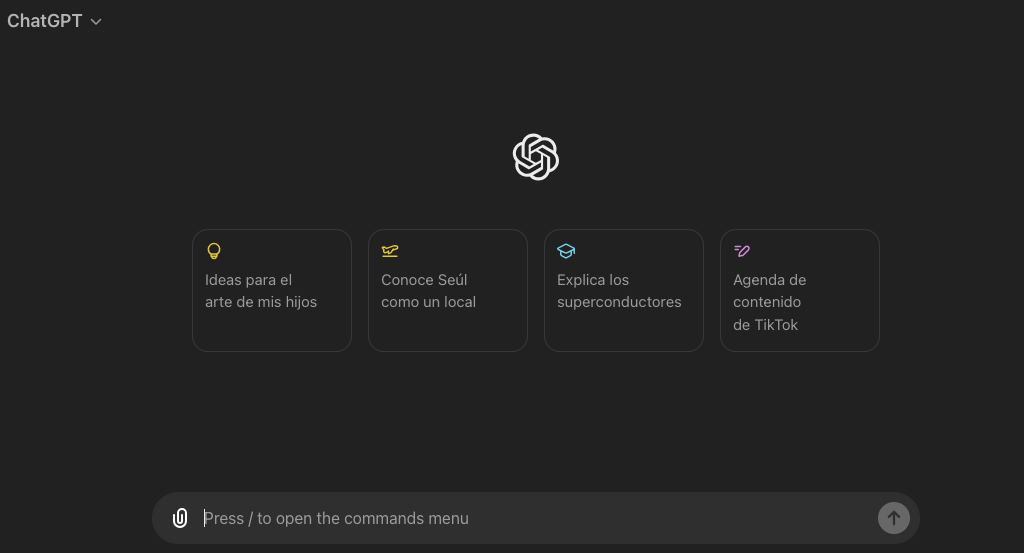This screenshot has width=1024, height=553.
Task: Click the blank space right of the placeholder text
Action: click(673, 518)
